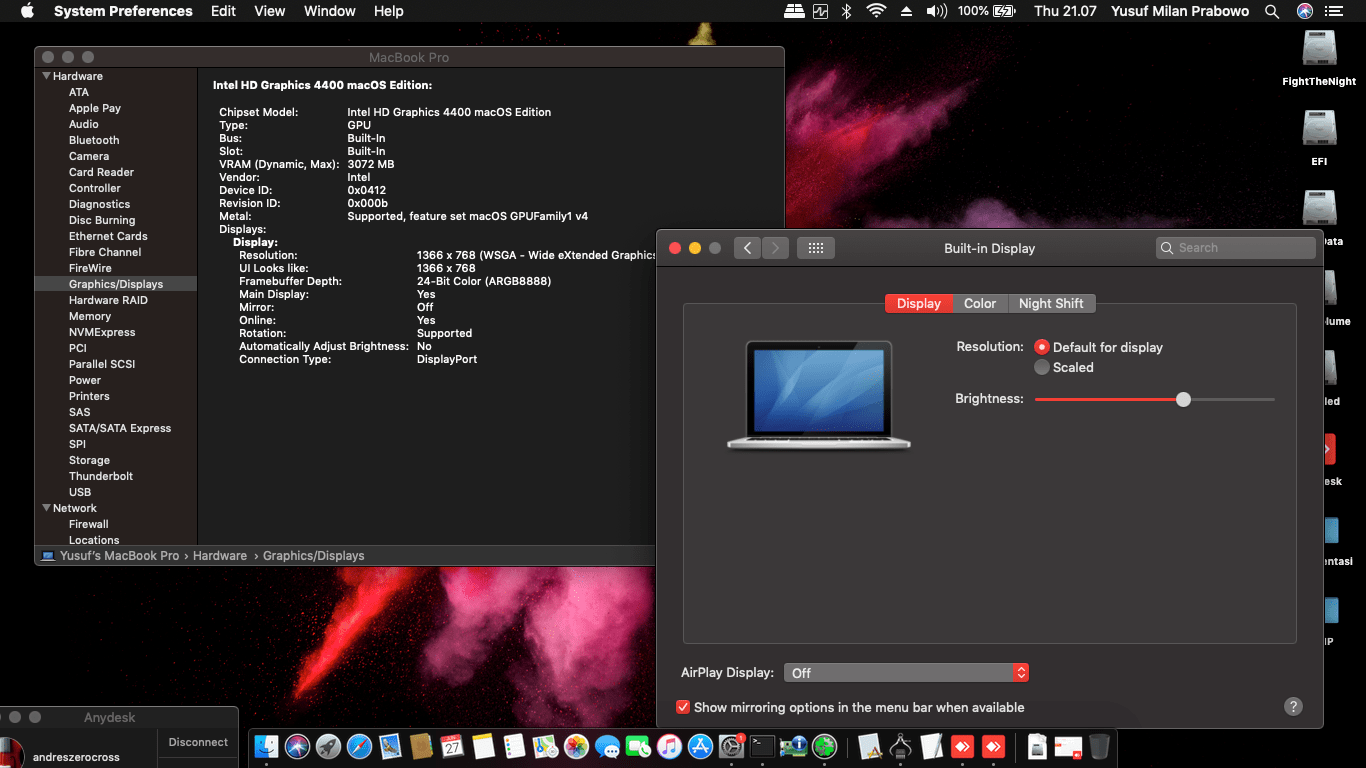The height and width of the screenshot is (768, 1366).
Task: Open FaceTime icon in dock
Action: (x=638, y=746)
